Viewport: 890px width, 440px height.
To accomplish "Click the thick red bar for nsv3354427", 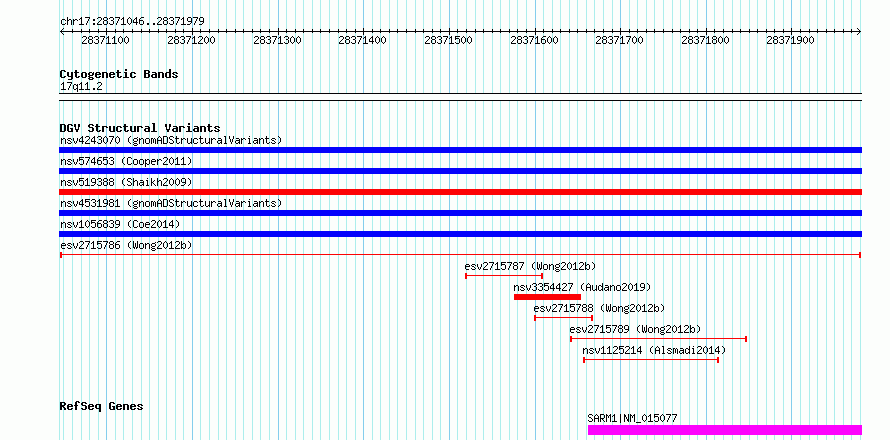I will pos(547,297).
